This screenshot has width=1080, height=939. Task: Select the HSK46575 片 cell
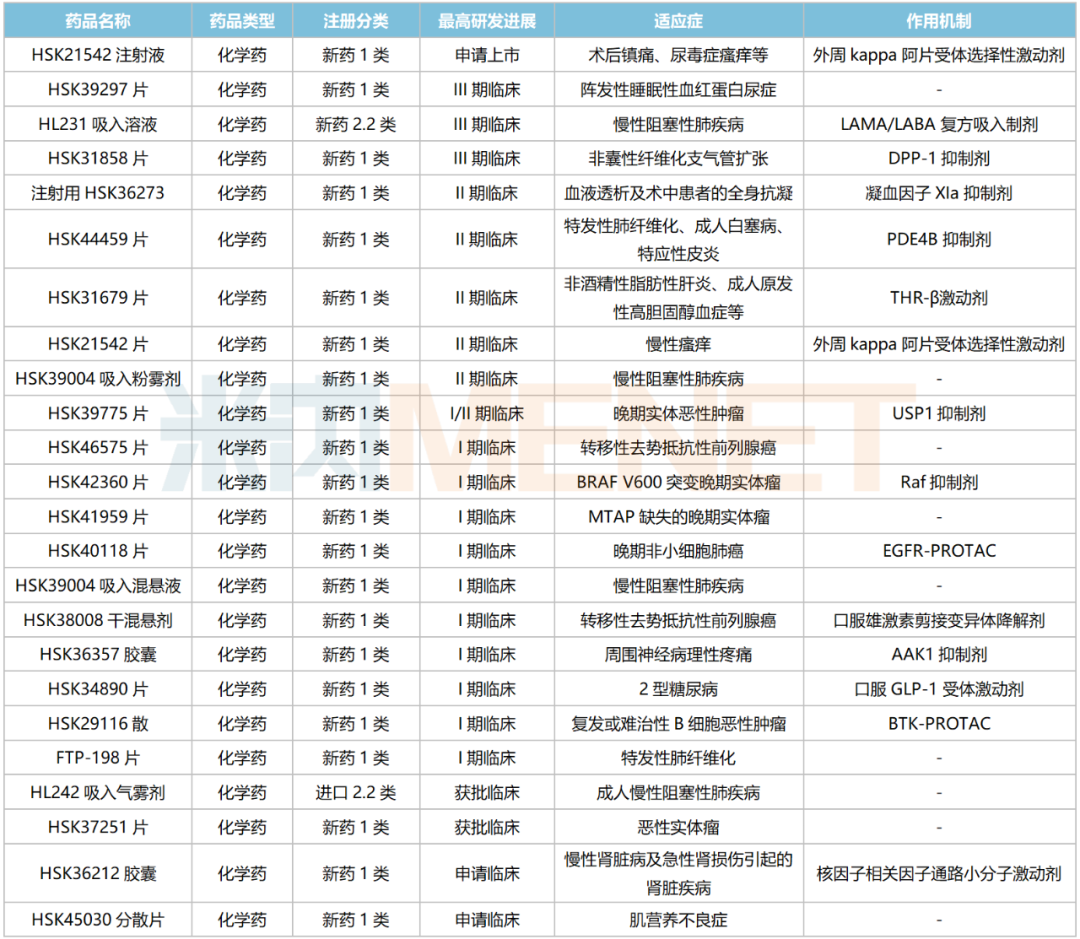pos(98,448)
